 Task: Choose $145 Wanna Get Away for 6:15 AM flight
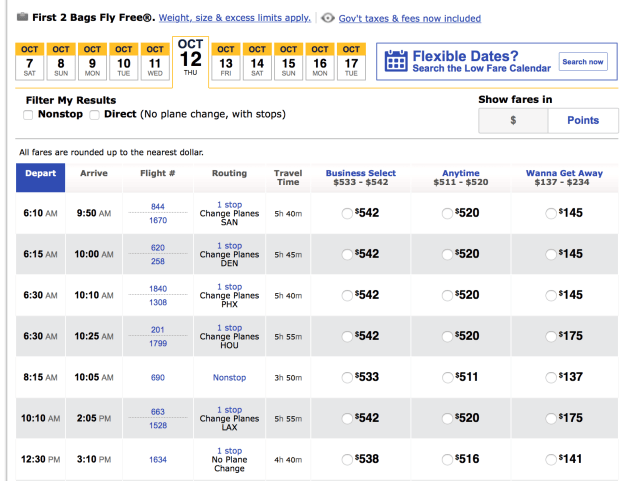tap(551, 255)
